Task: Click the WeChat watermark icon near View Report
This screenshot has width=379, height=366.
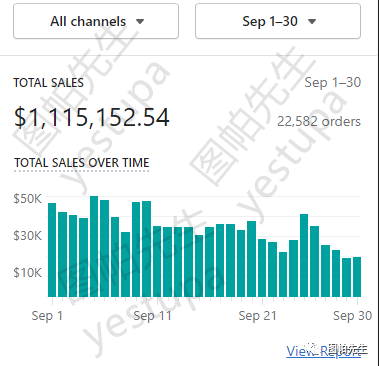Action: (x=312, y=348)
